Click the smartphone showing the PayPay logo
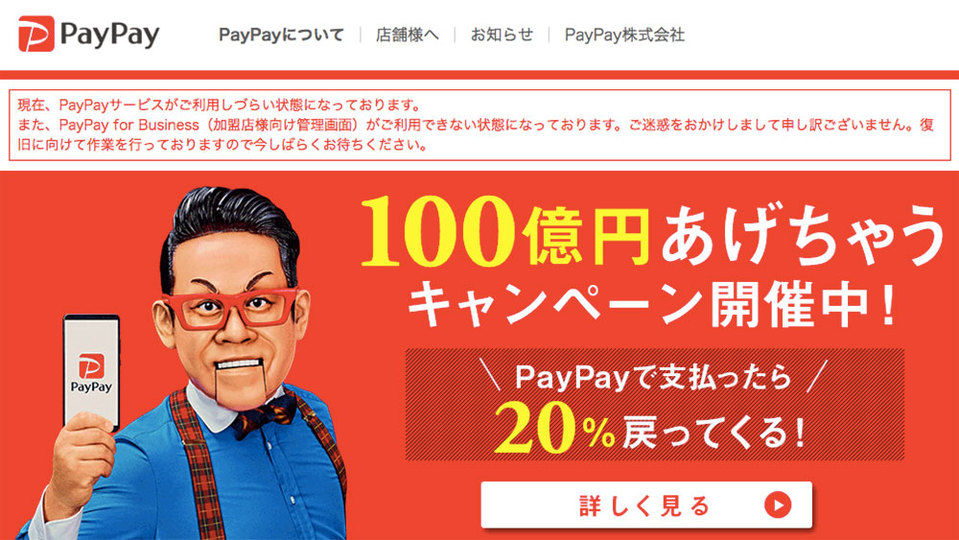This screenshot has width=959, height=540. [x=92, y=372]
